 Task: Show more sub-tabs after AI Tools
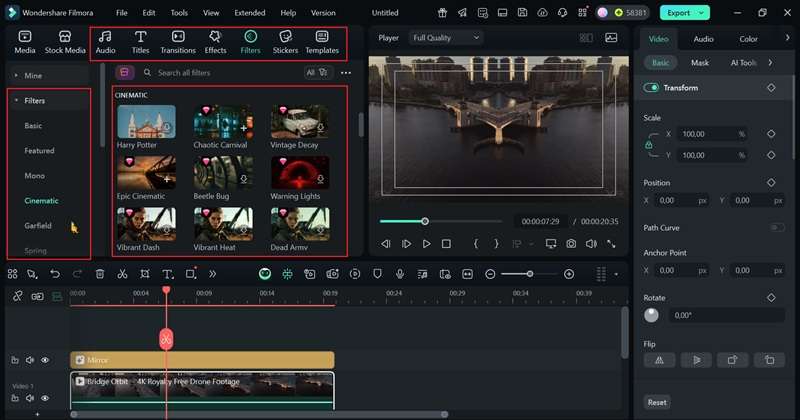770,63
